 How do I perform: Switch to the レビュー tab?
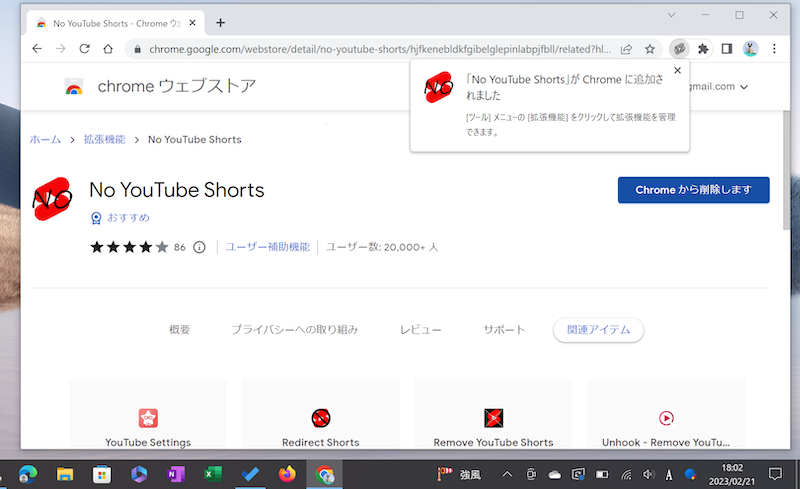point(420,330)
